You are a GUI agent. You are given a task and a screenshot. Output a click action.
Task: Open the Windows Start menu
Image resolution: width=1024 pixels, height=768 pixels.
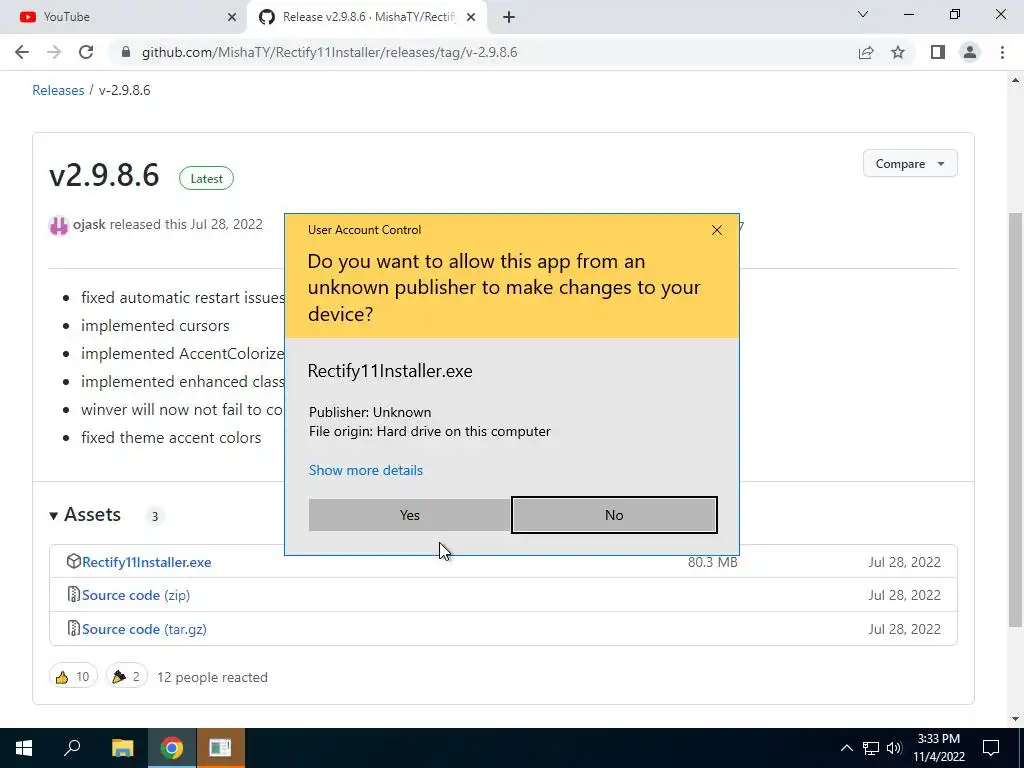coord(24,748)
